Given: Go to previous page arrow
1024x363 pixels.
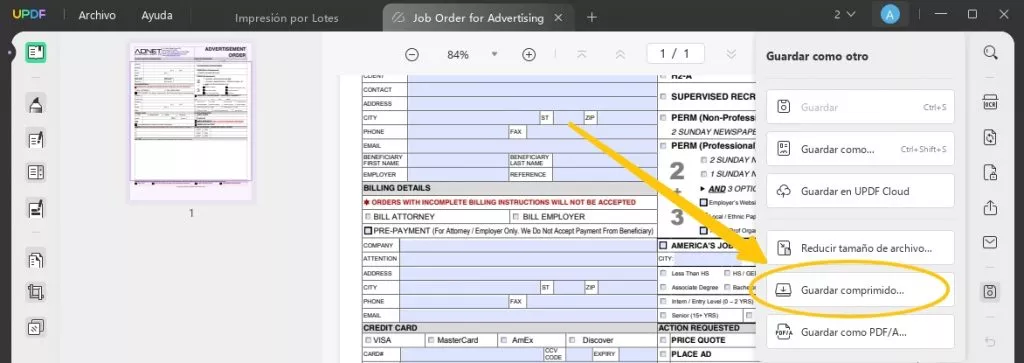Looking at the screenshot, I should pos(620,55).
